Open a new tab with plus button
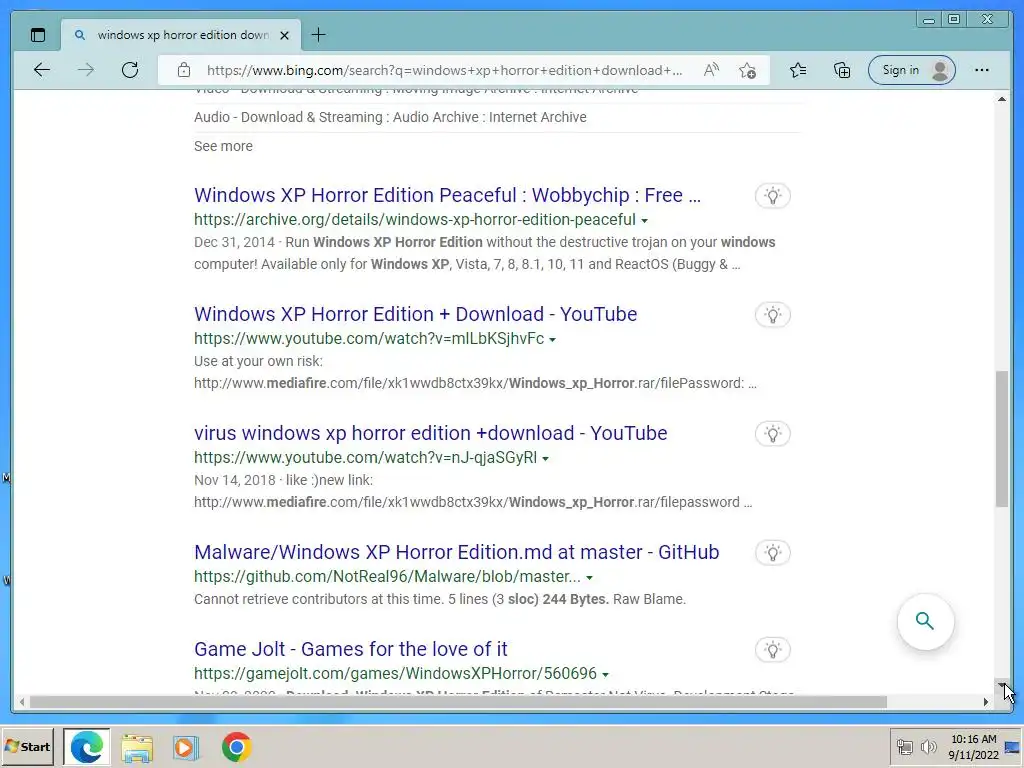The height and width of the screenshot is (768, 1024). coord(318,35)
